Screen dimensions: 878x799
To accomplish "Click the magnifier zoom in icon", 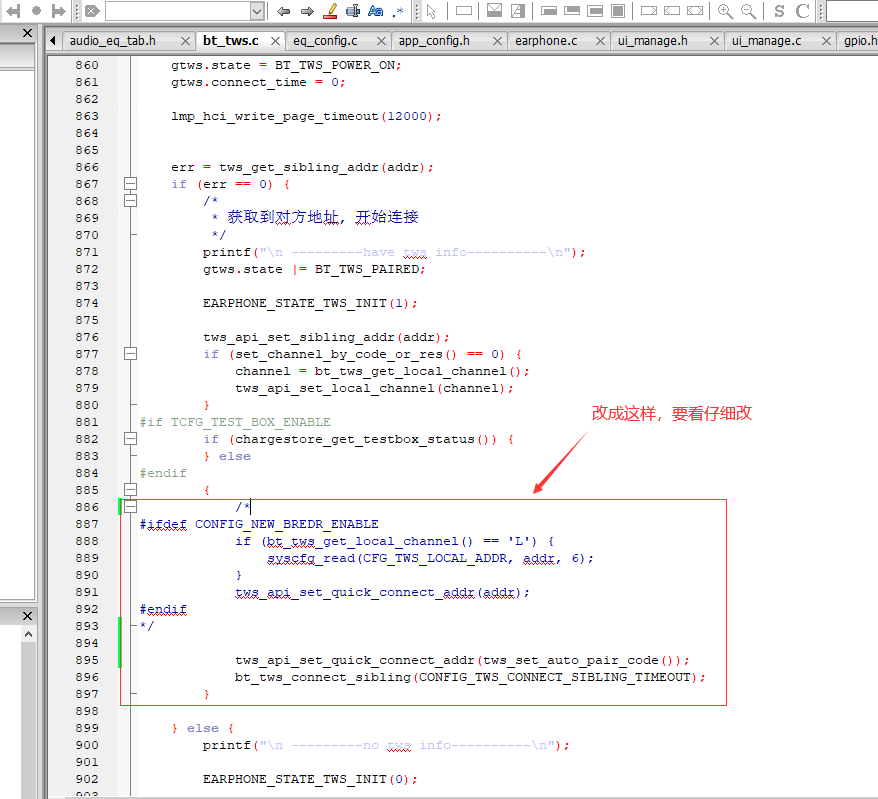I will (725, 11).
